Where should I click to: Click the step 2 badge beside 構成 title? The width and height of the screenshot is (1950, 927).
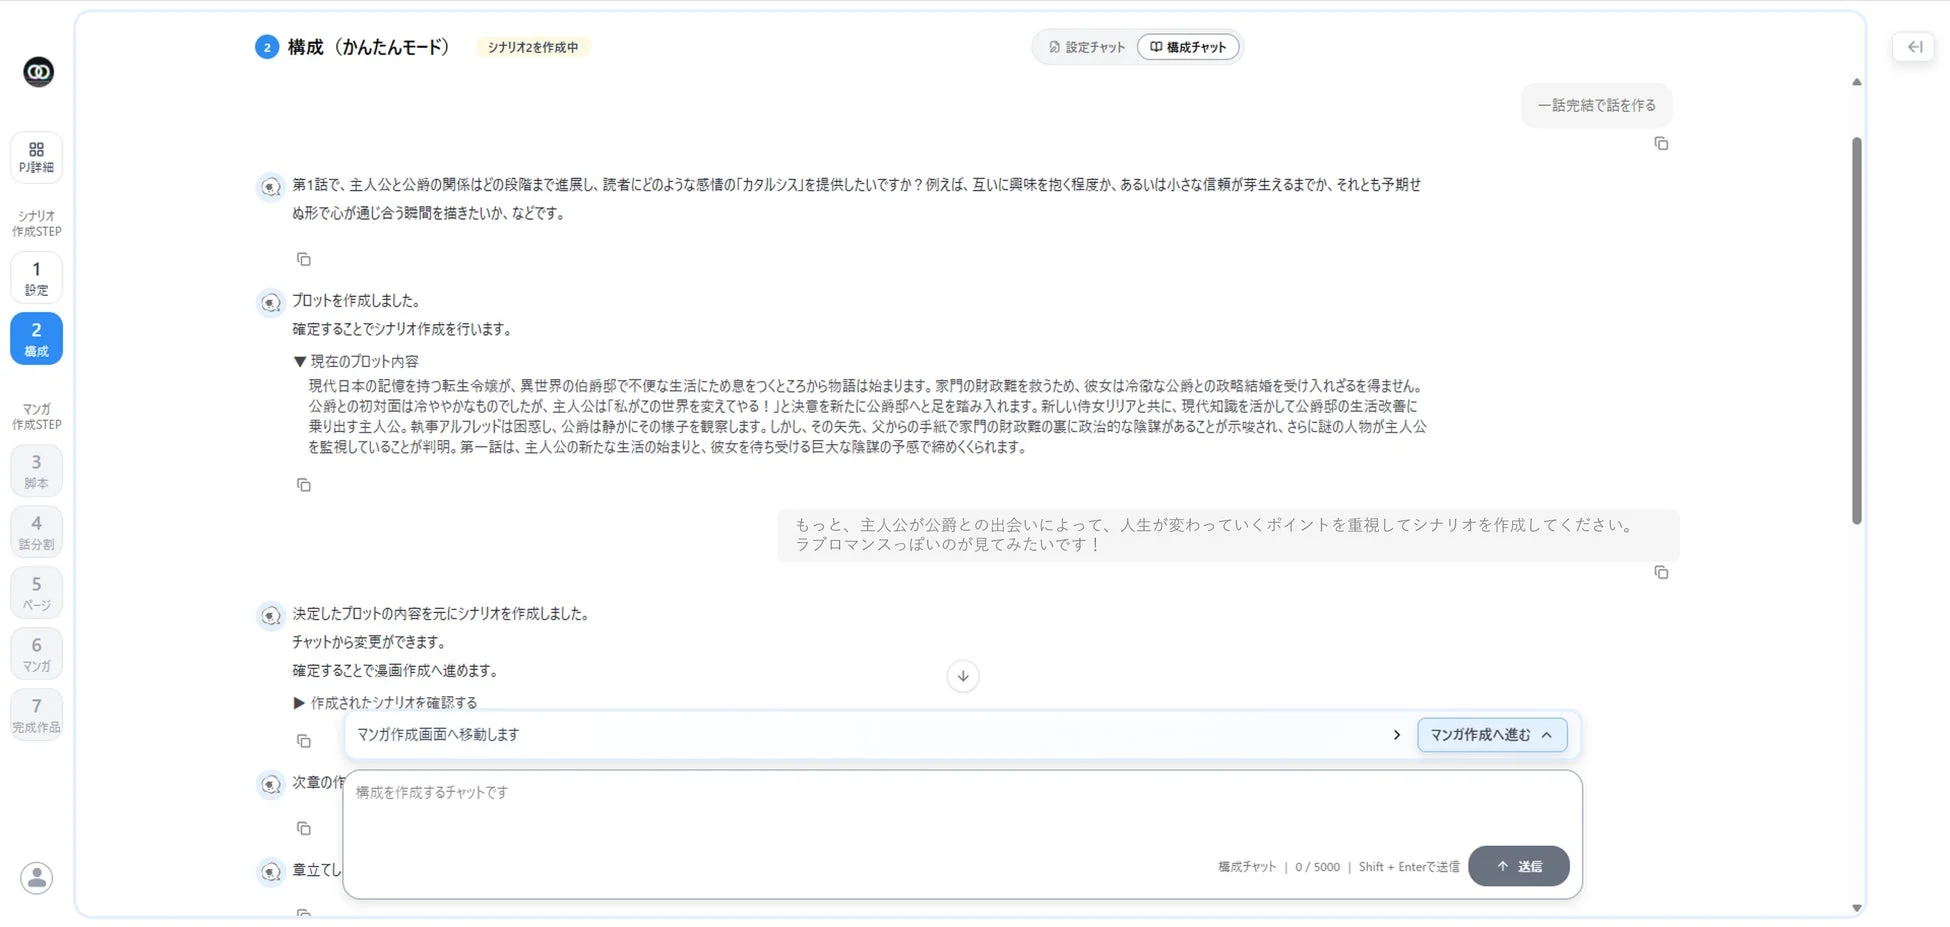pyautogui.click(x=267, y=47)
